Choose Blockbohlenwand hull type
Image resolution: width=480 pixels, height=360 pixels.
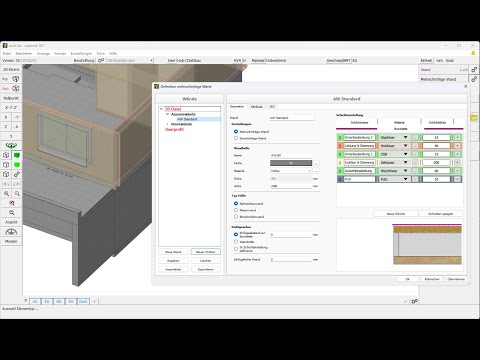coord(236,217)
